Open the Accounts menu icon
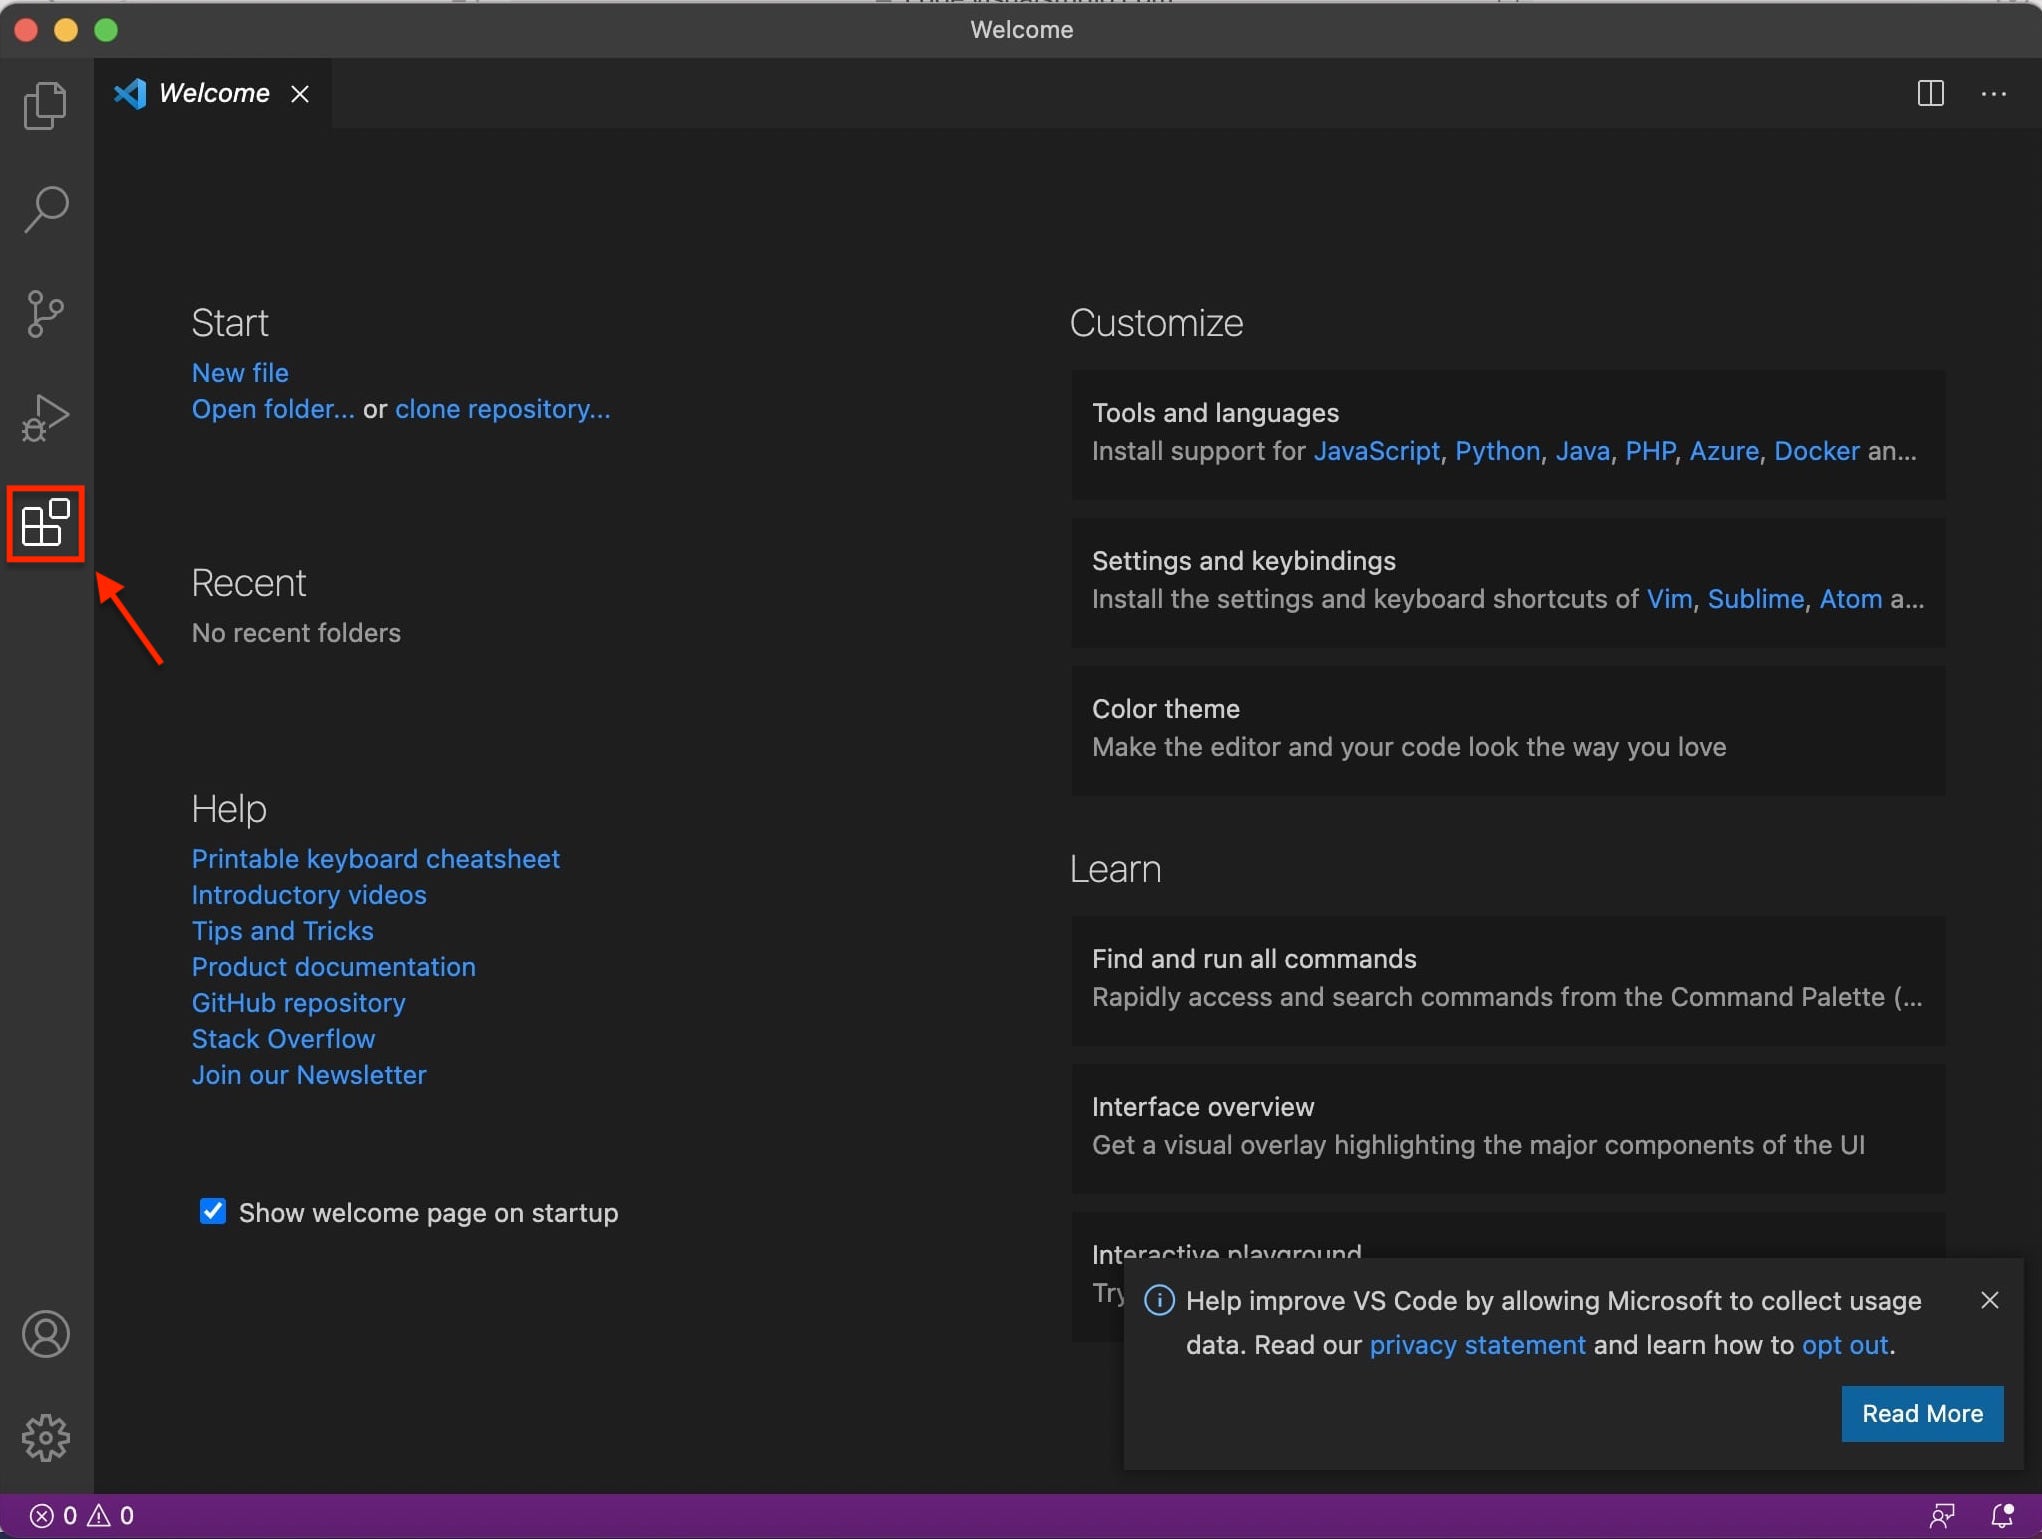Screen dimensions: 2042x1539 point(46,1334)
